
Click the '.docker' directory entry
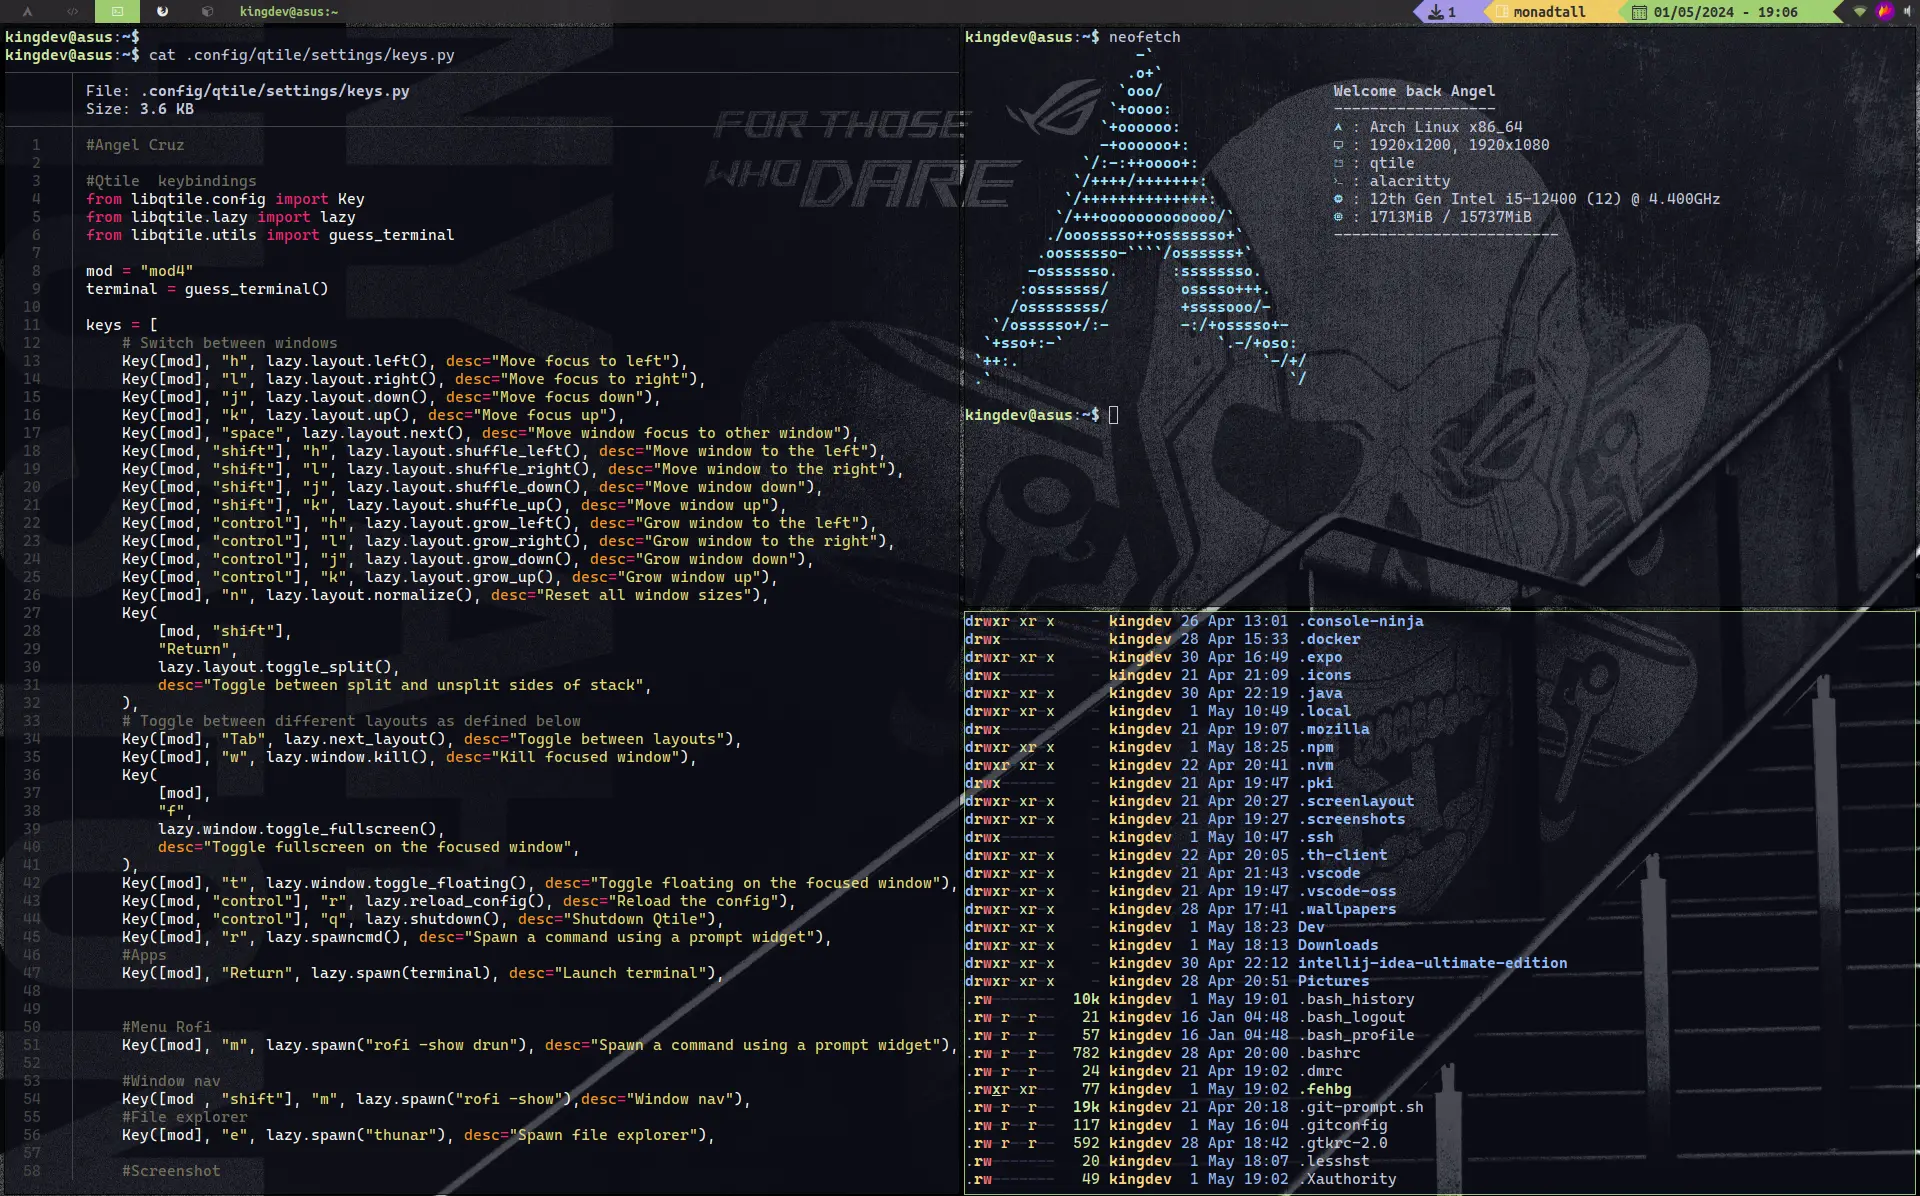tap(1329, 639)
